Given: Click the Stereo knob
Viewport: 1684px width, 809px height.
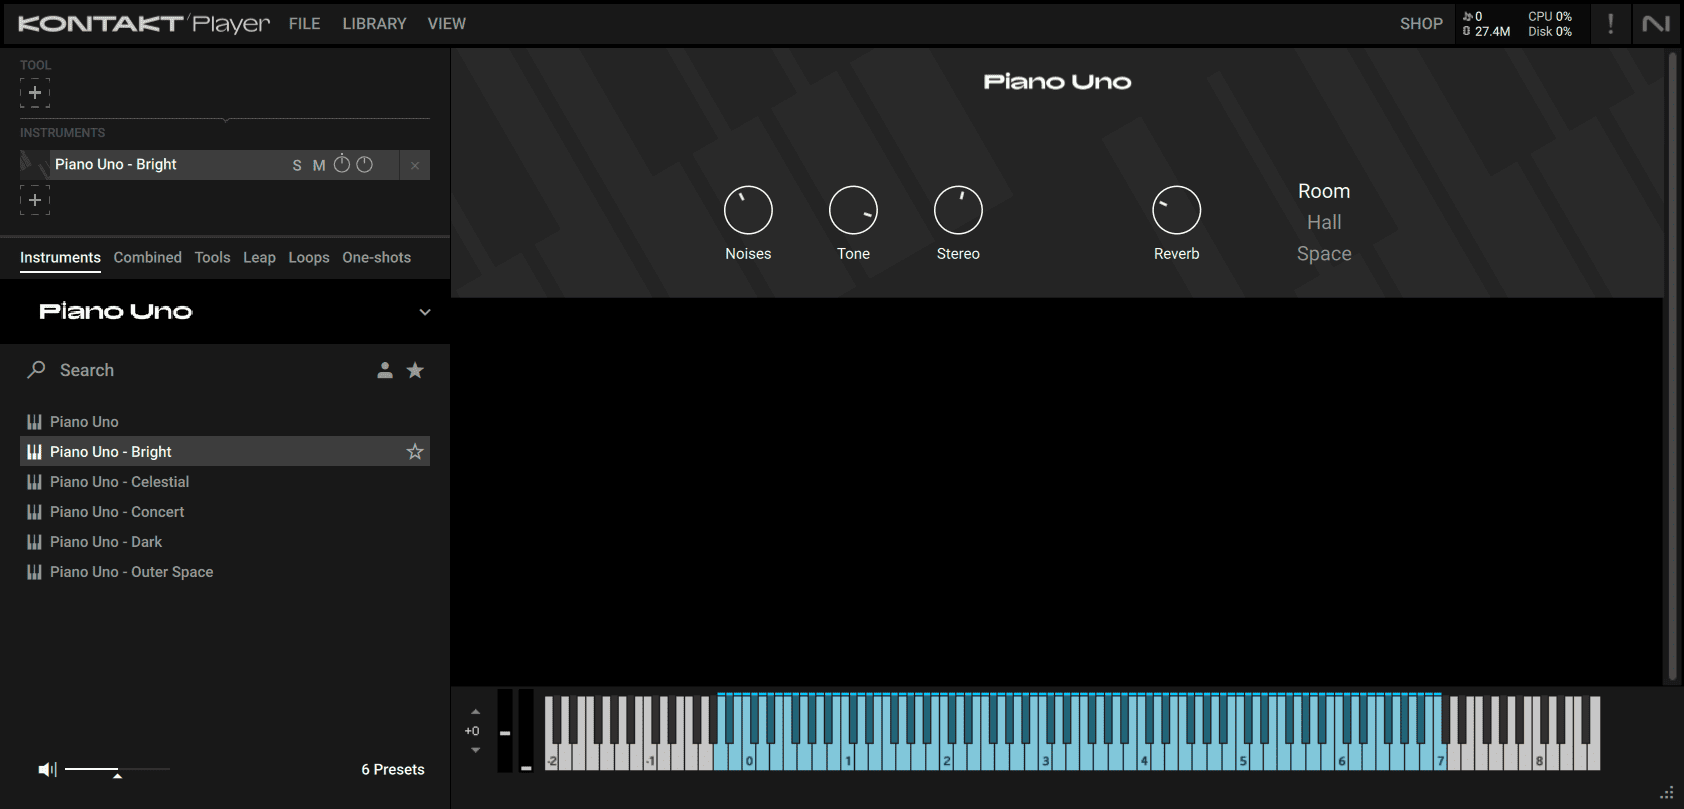Looking at the screenshot, I should [x=958, y=210].
